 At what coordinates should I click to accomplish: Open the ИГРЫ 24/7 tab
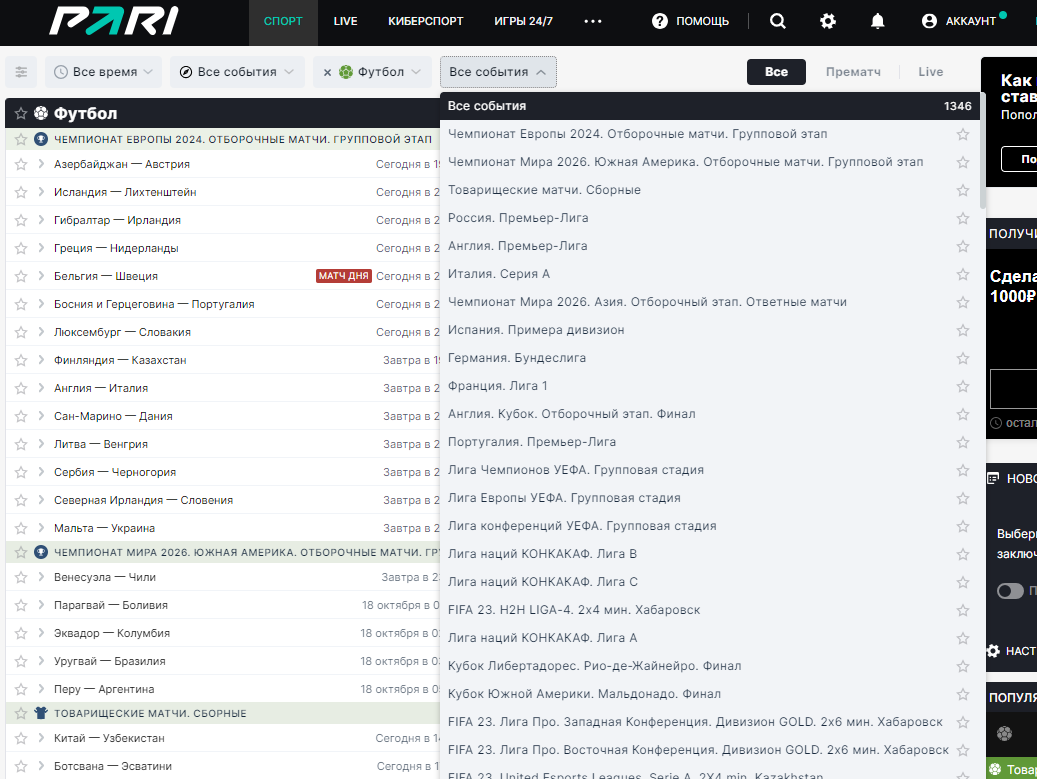tap(523, 21)
